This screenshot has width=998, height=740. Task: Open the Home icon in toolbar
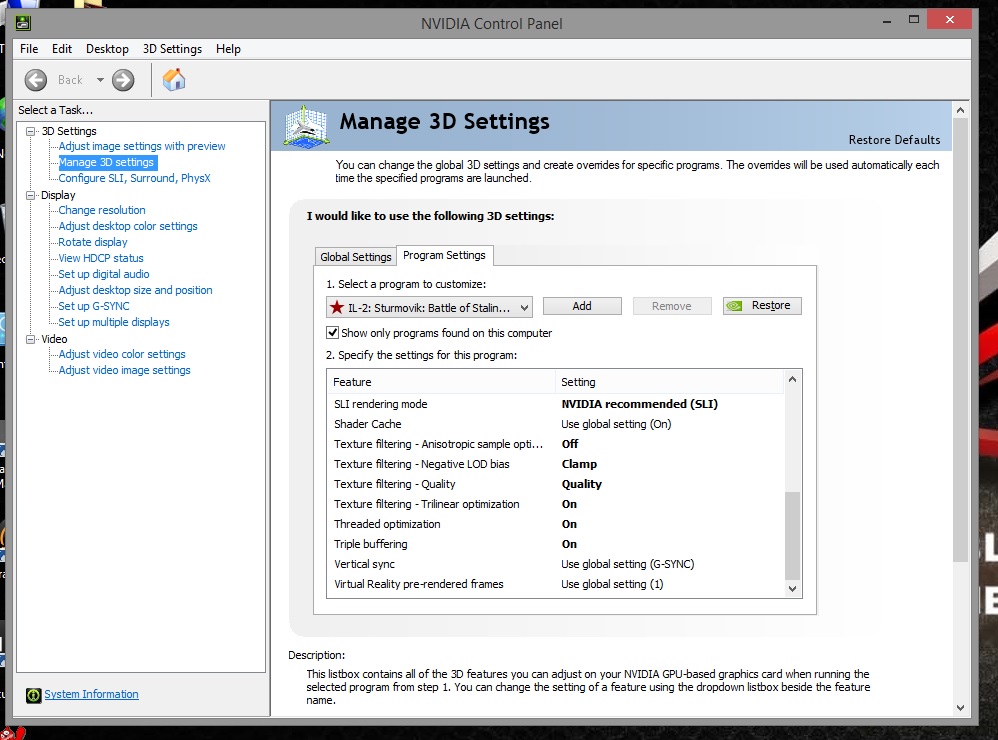(x=174, y=80)
